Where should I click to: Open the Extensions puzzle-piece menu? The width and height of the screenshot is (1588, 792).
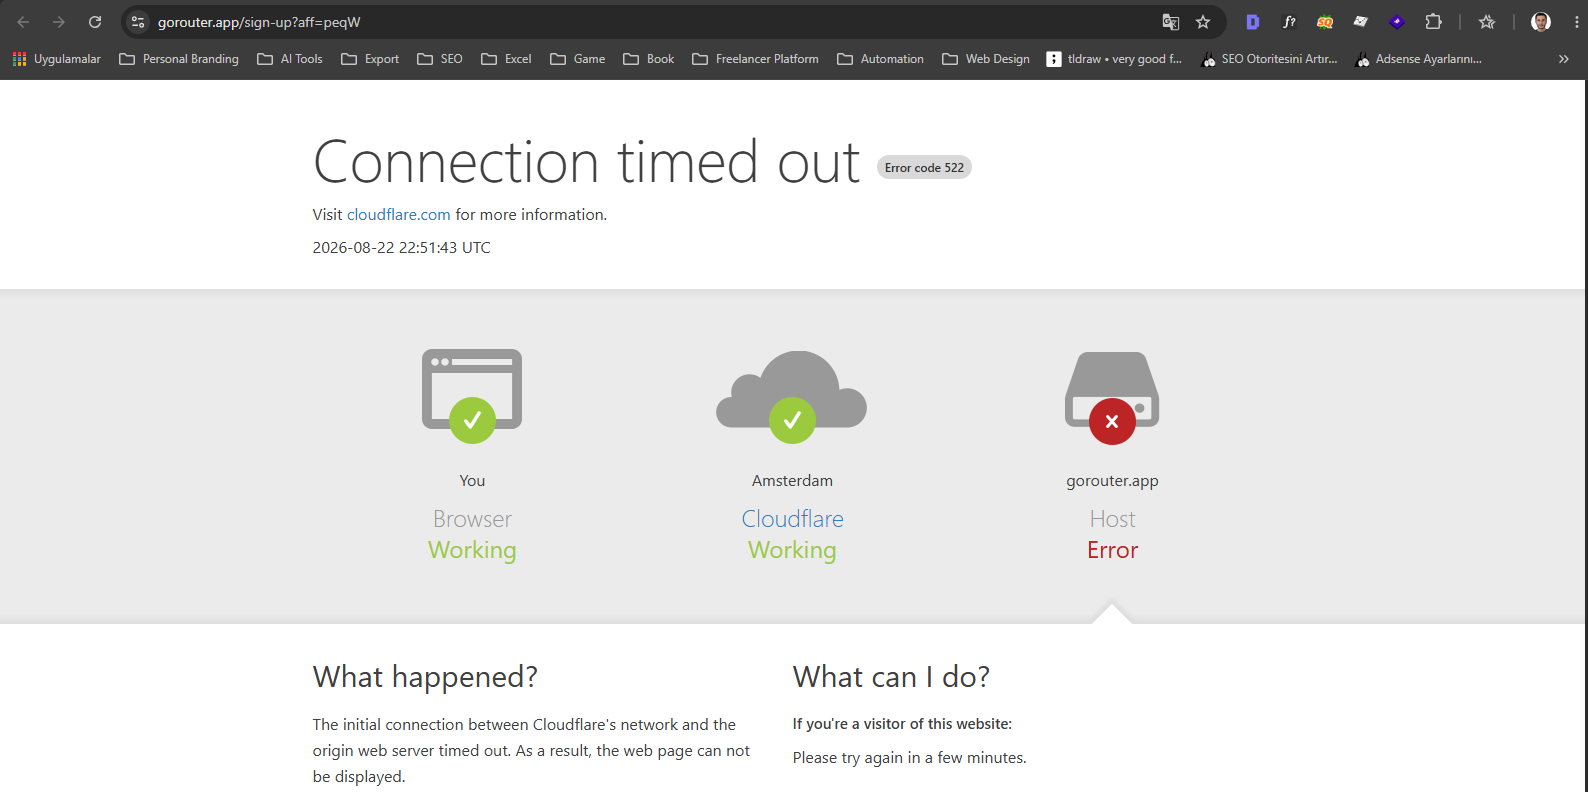pyautogui.click(x=1433, y=22)
